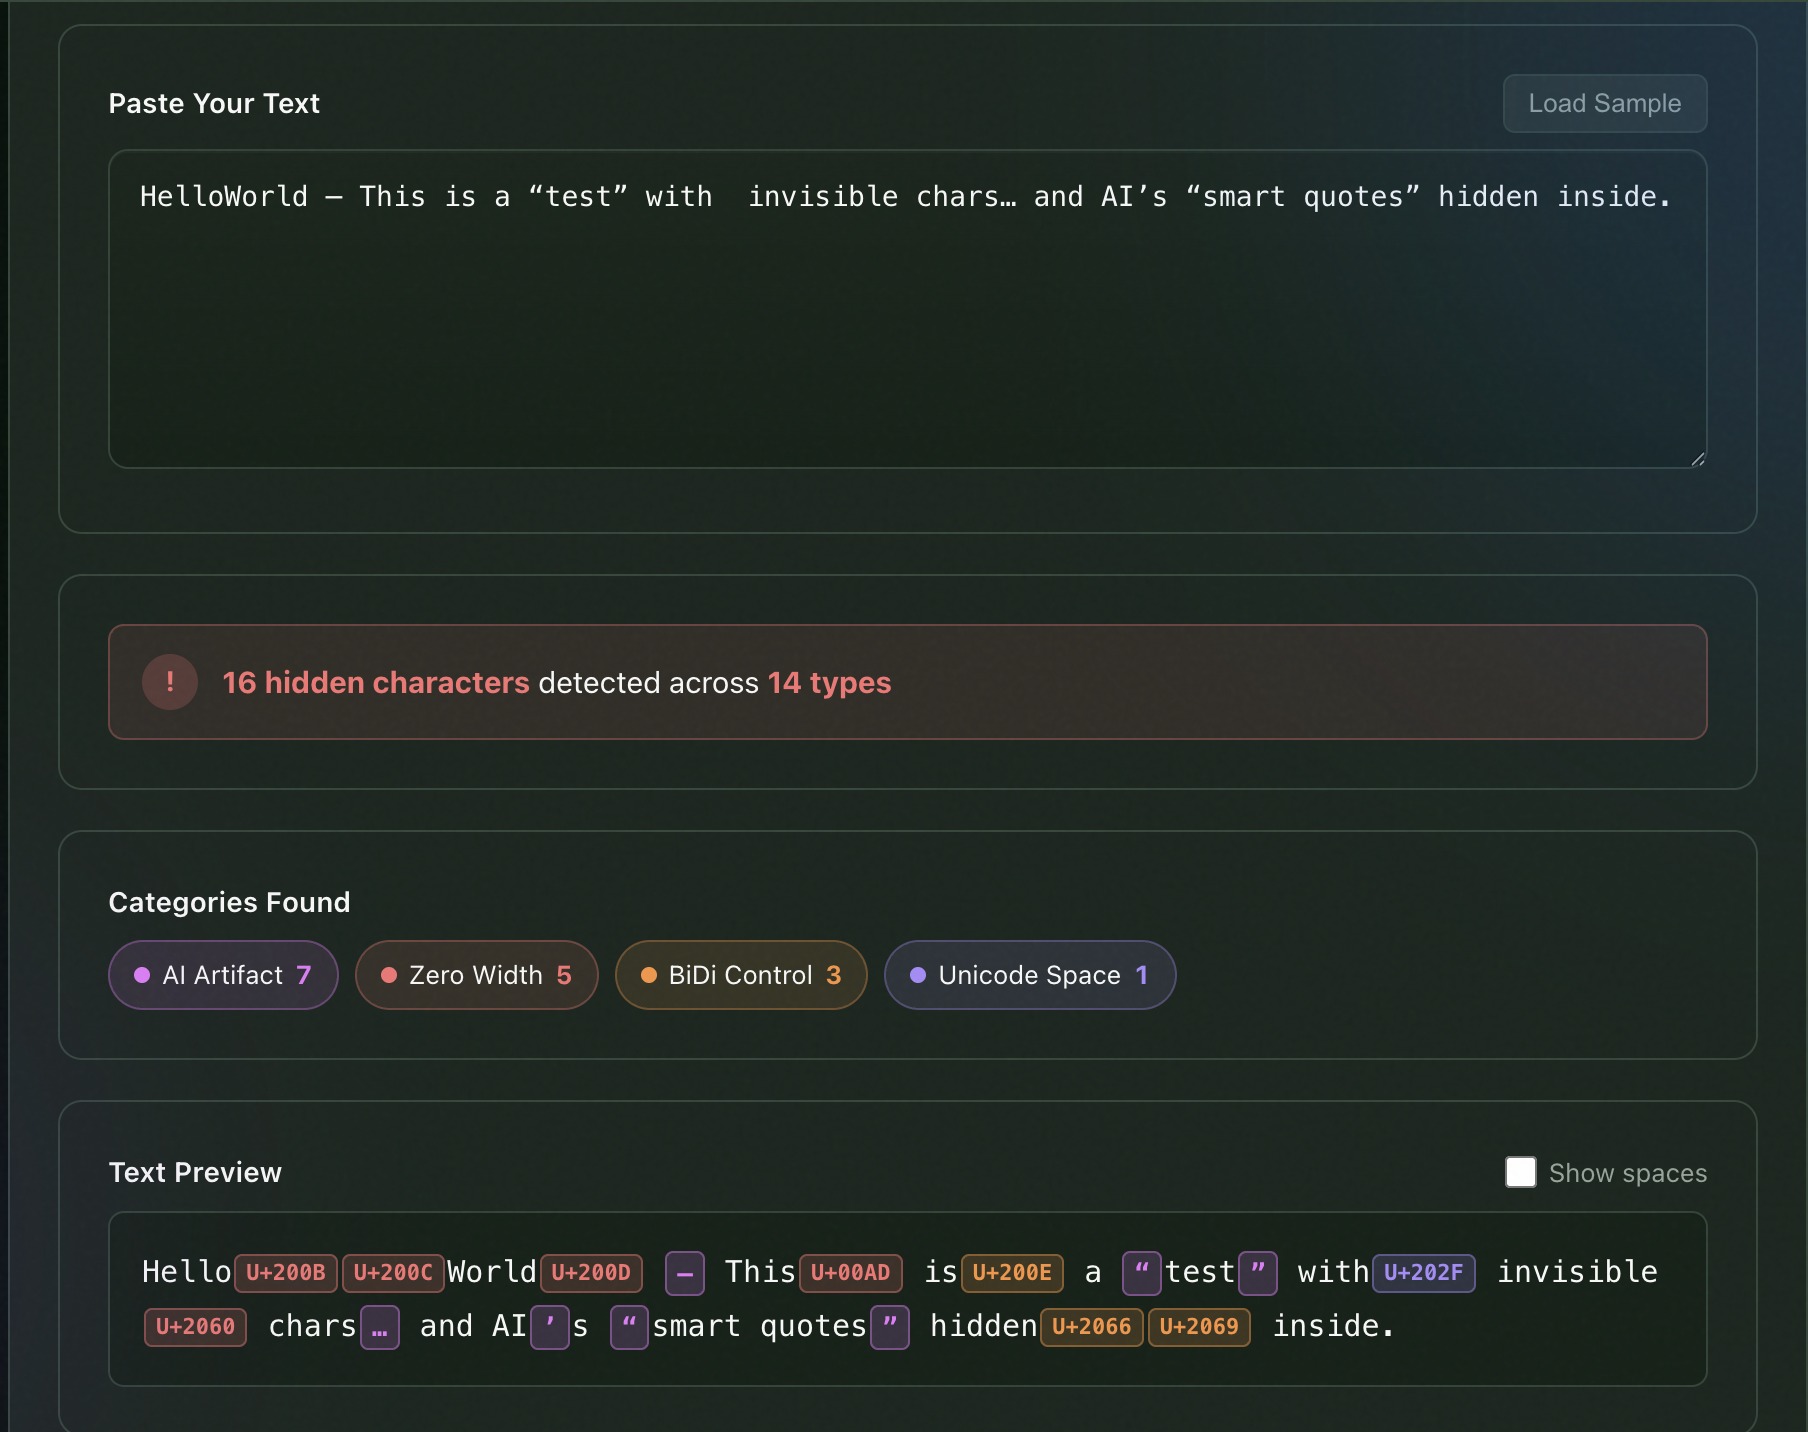Click the U+202F marker after with
Screen dimensions: 1808x1432
pyautogui.click(x=1423, y=1272)
